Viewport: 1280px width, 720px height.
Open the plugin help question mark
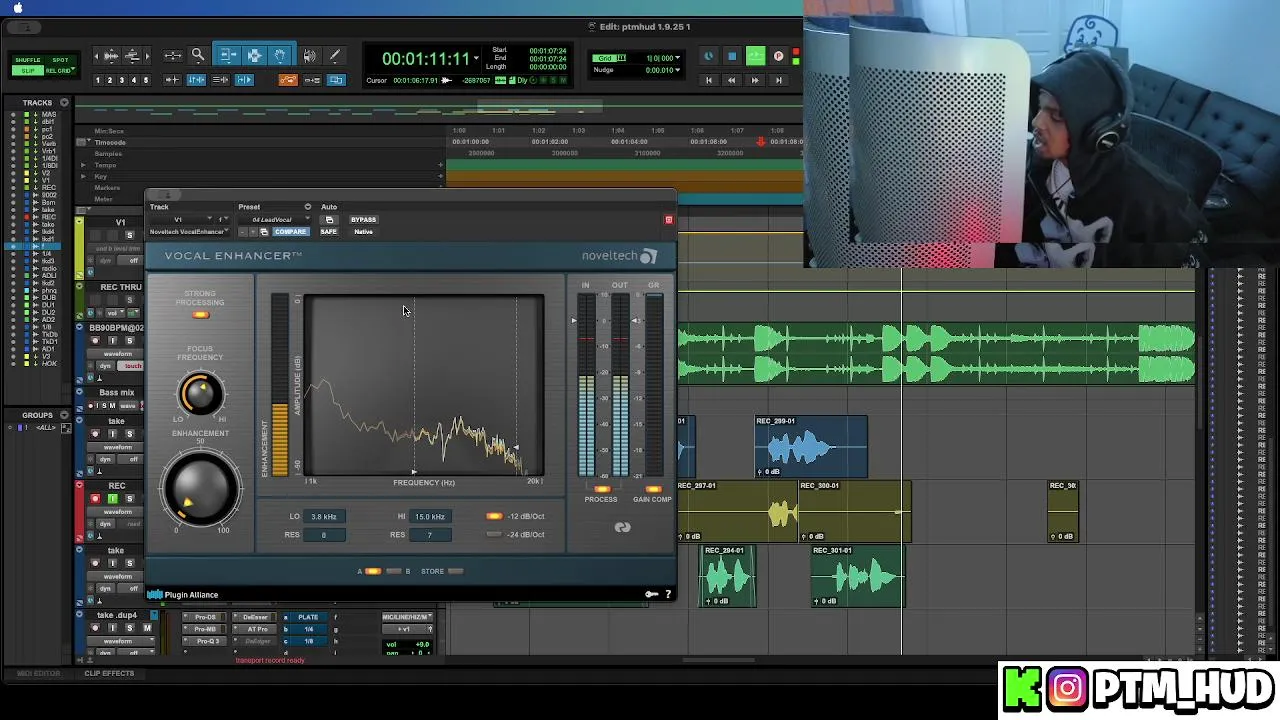coord(668,595)
